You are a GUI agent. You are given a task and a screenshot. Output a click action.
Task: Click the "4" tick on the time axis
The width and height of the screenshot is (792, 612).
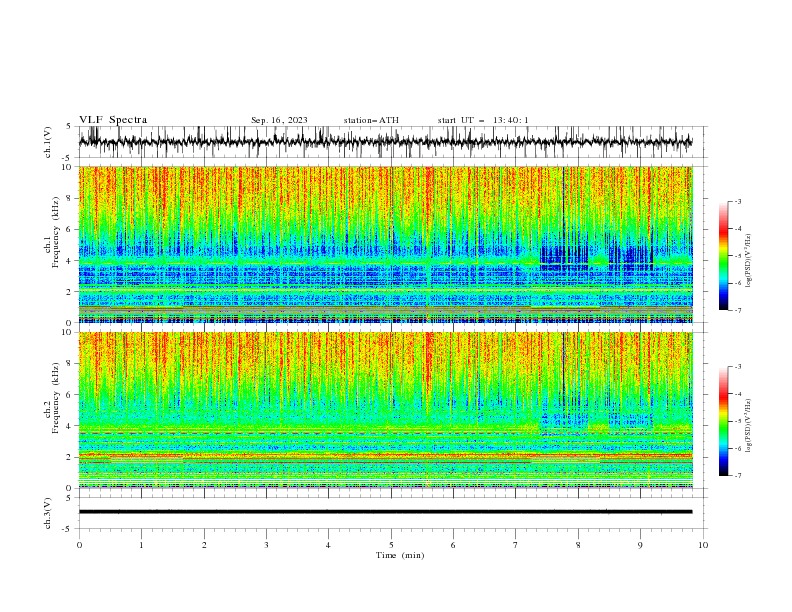(328, 545)
